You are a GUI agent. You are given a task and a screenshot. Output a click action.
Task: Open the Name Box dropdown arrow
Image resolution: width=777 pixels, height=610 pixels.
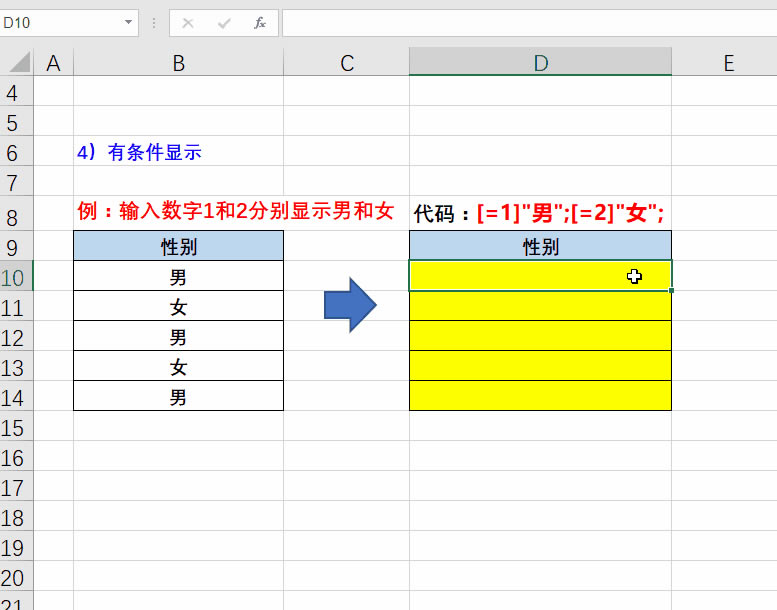coord(128,22)
